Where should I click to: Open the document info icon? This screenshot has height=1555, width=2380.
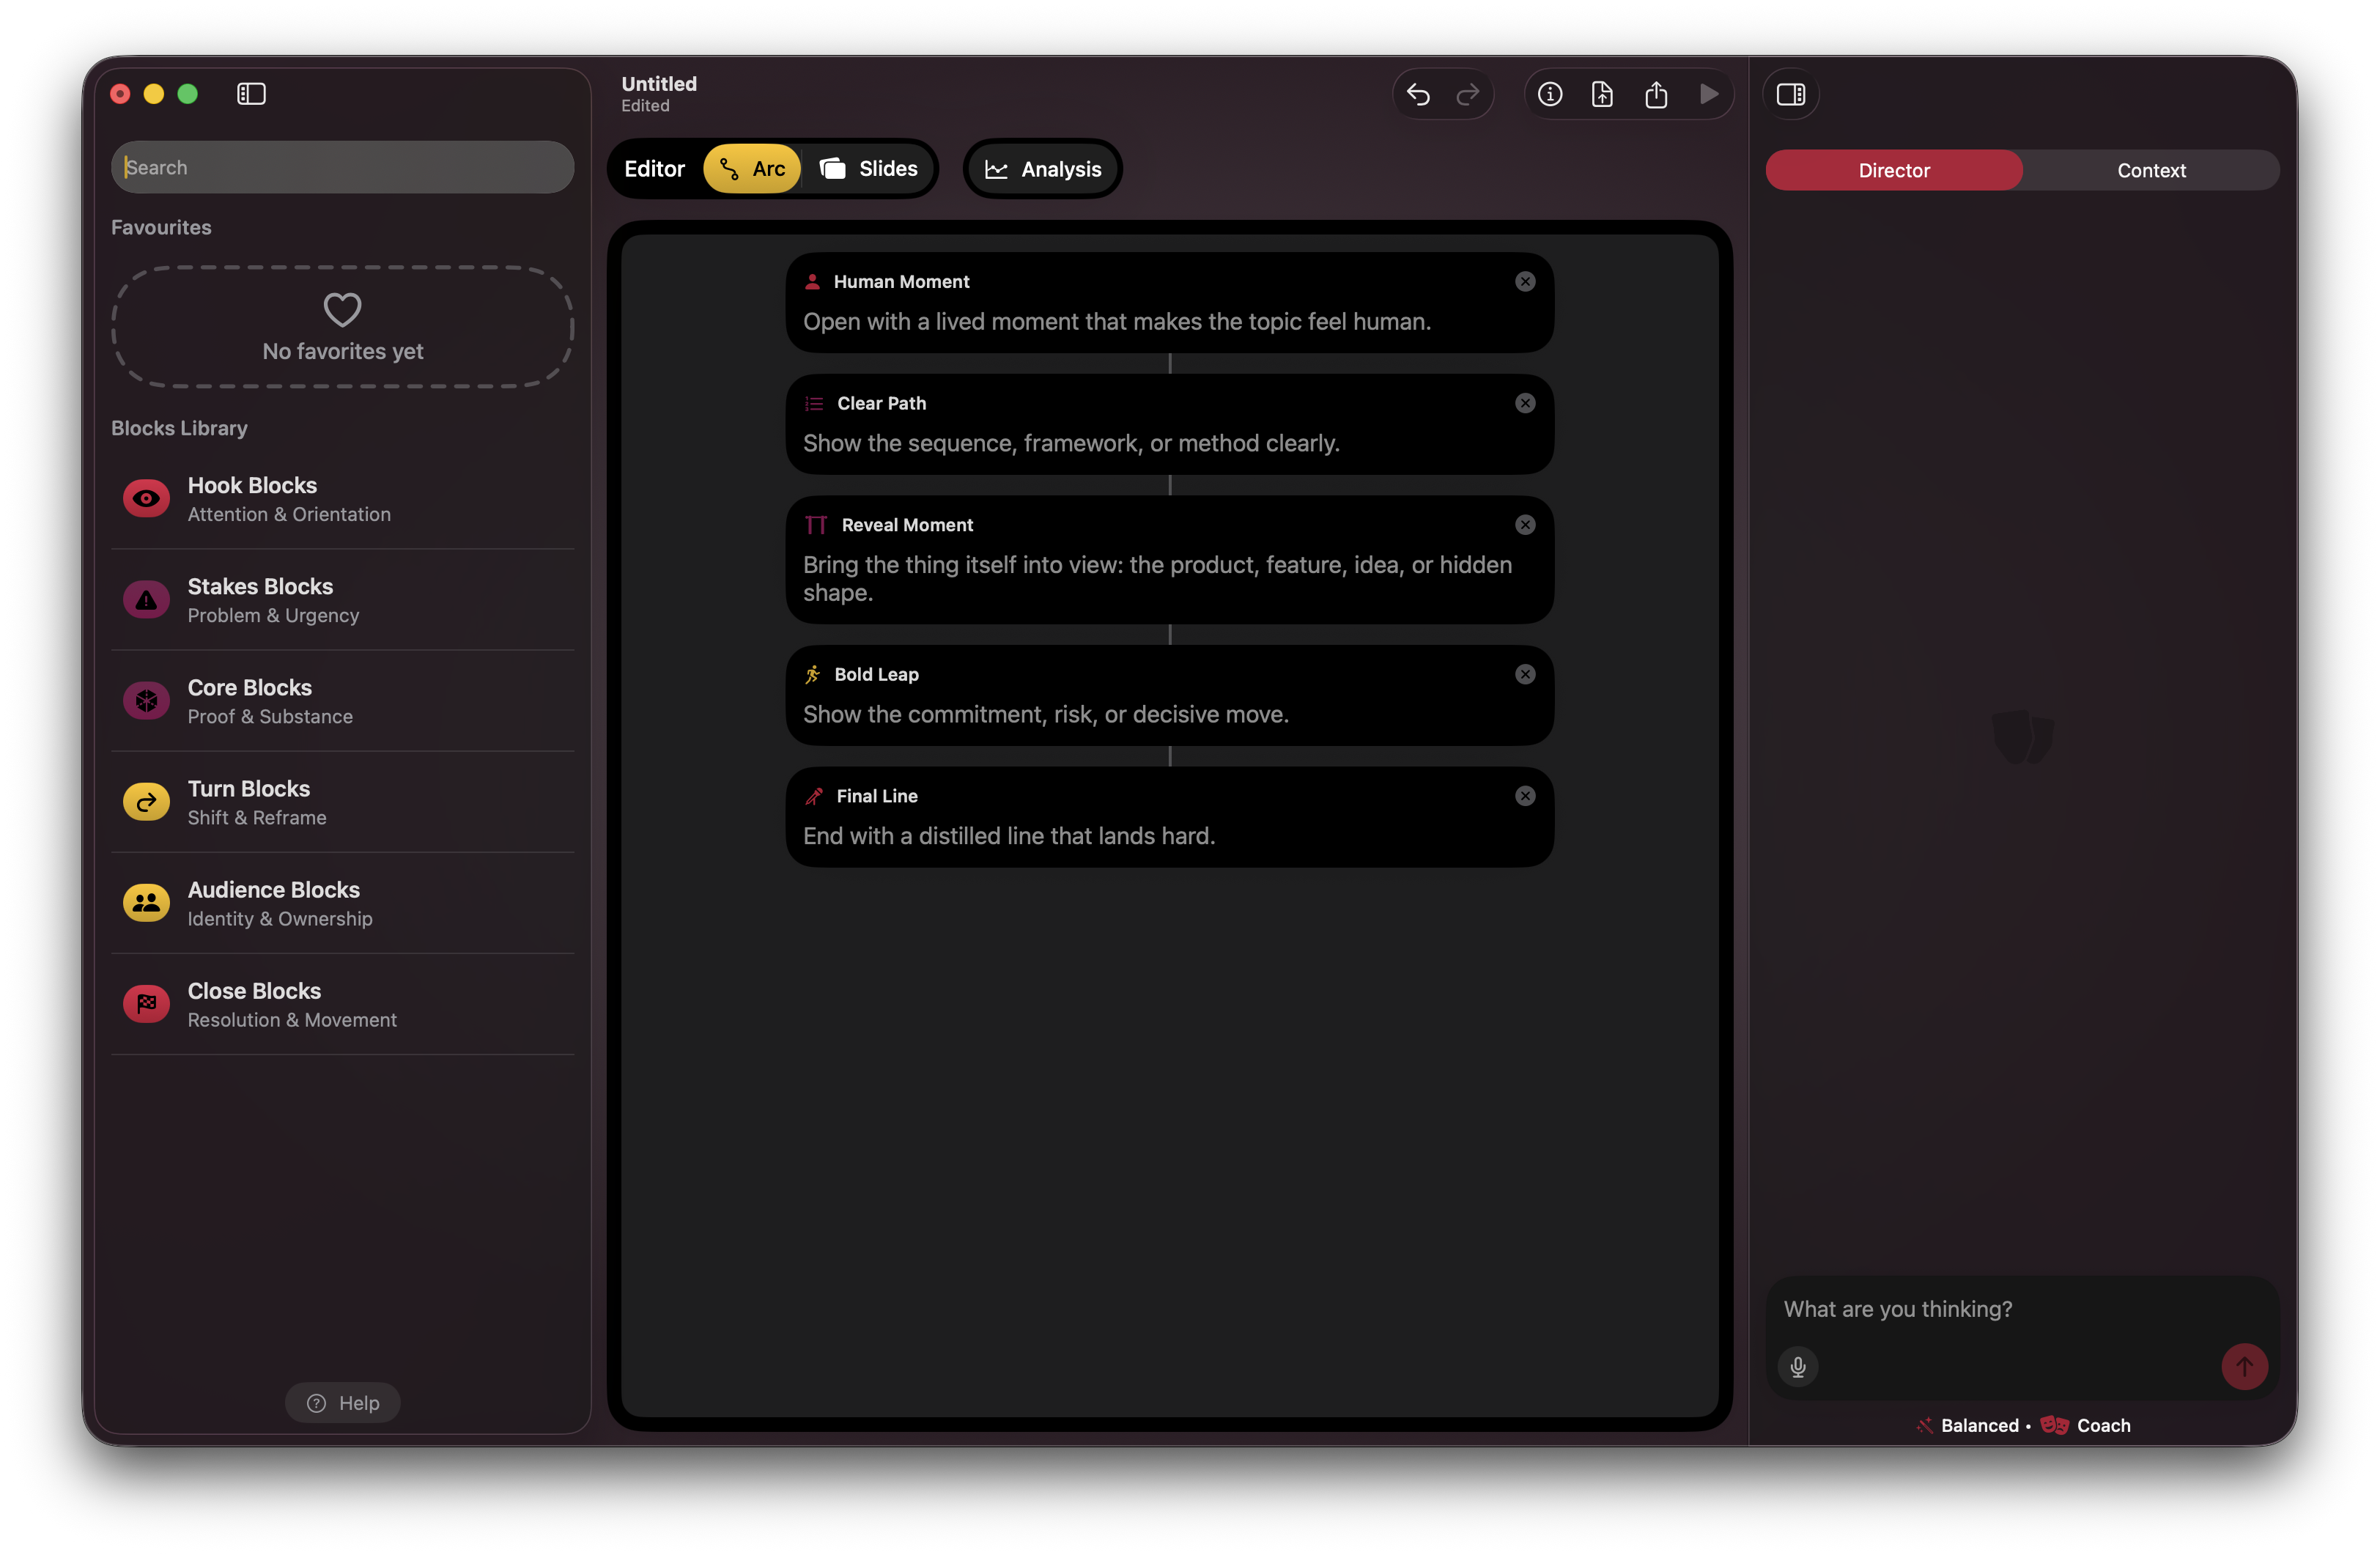click(x=1550, y=94)
